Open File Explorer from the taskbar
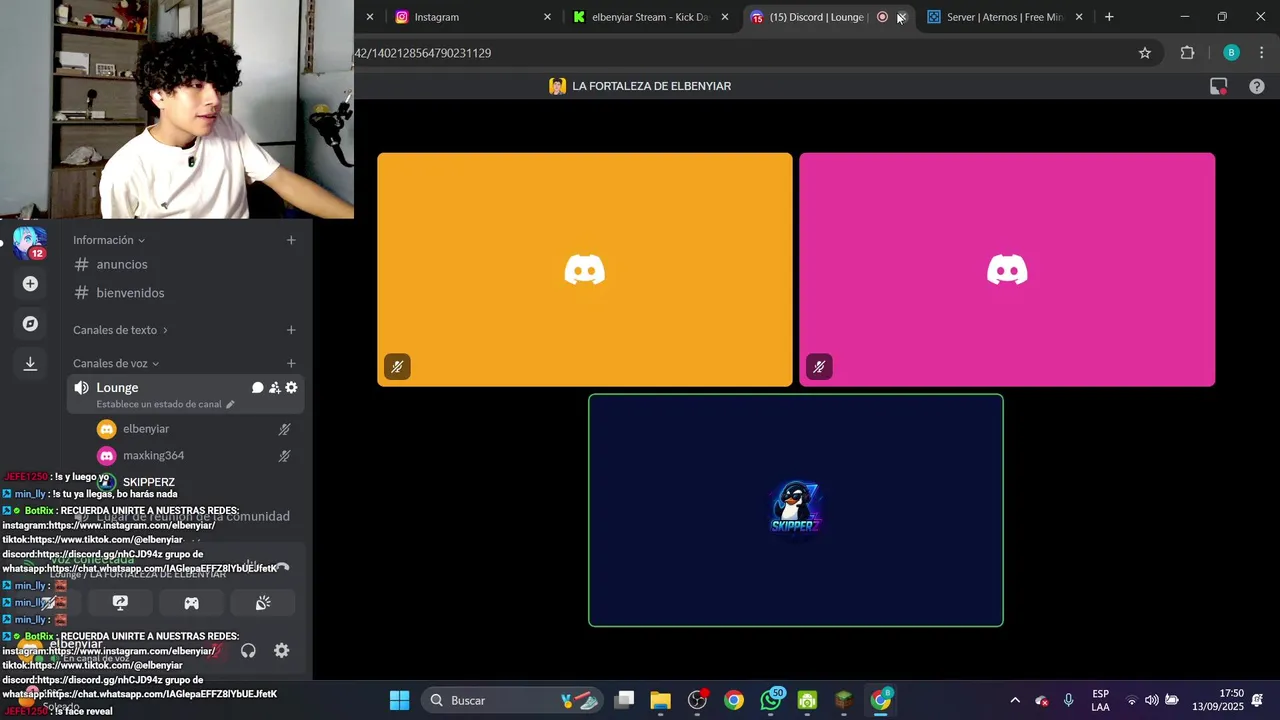The height and width of the screenshot is (720, 1280). tap(660, 700)
